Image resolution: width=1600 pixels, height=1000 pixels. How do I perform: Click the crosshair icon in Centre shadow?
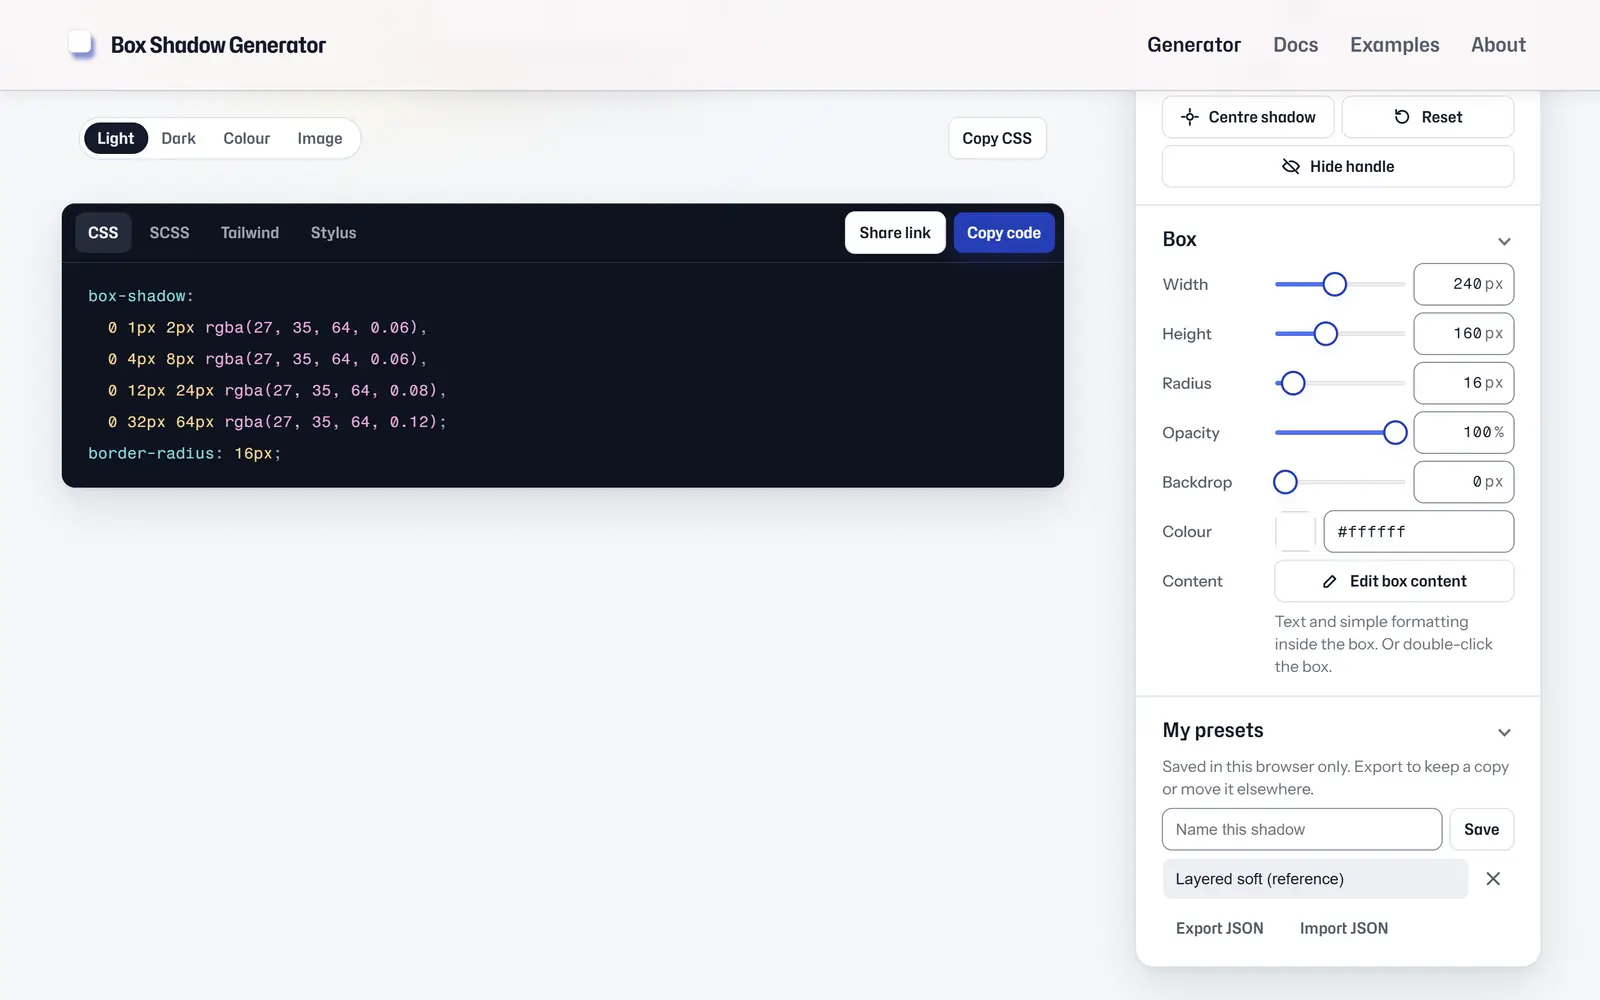pos(1190,117)
